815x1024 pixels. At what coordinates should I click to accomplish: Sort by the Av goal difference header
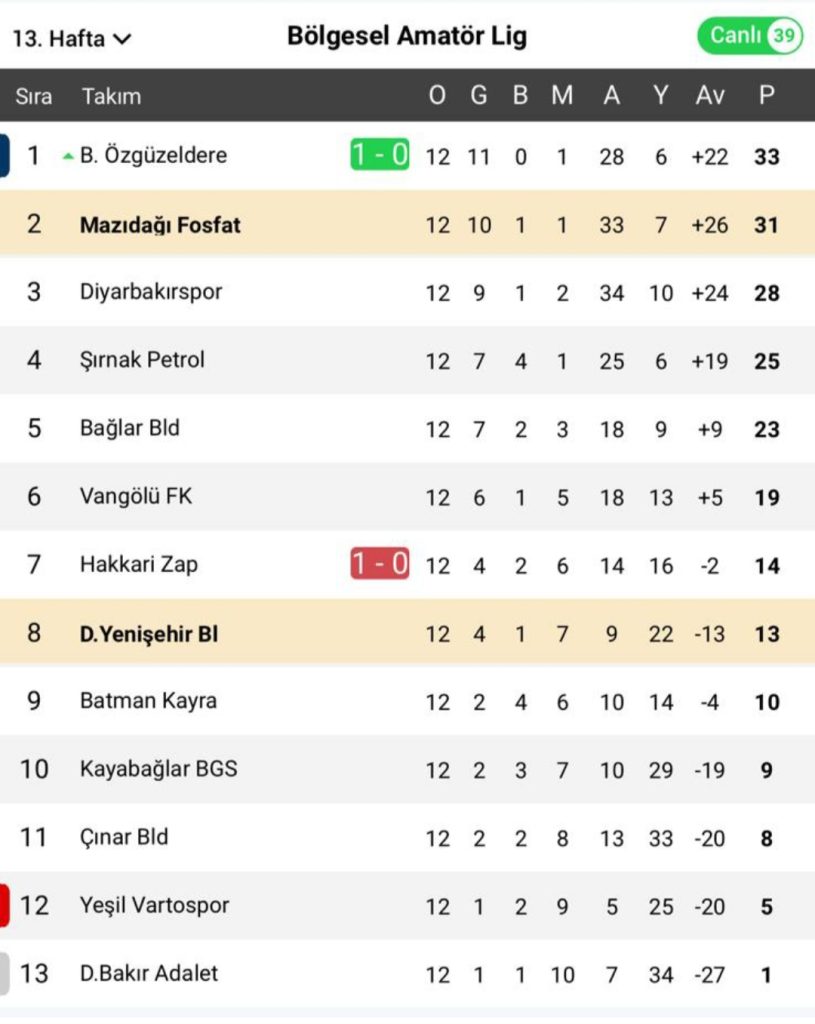click(710, 95)
